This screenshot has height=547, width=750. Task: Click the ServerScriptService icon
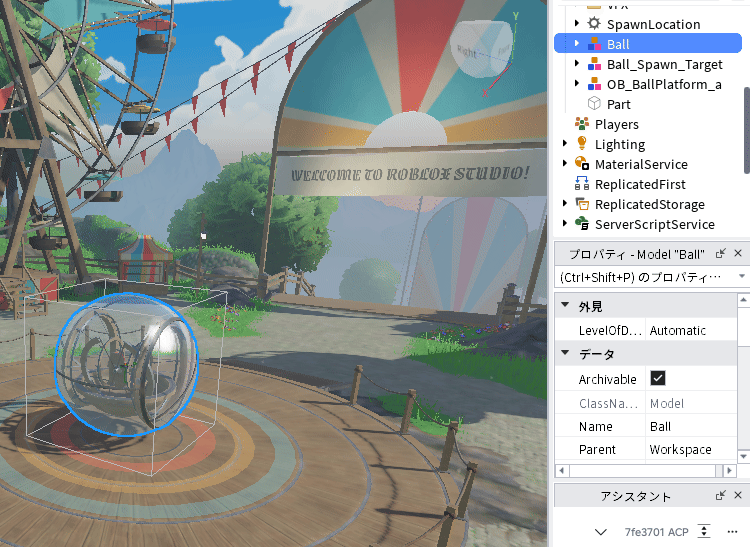coord(582,224)
